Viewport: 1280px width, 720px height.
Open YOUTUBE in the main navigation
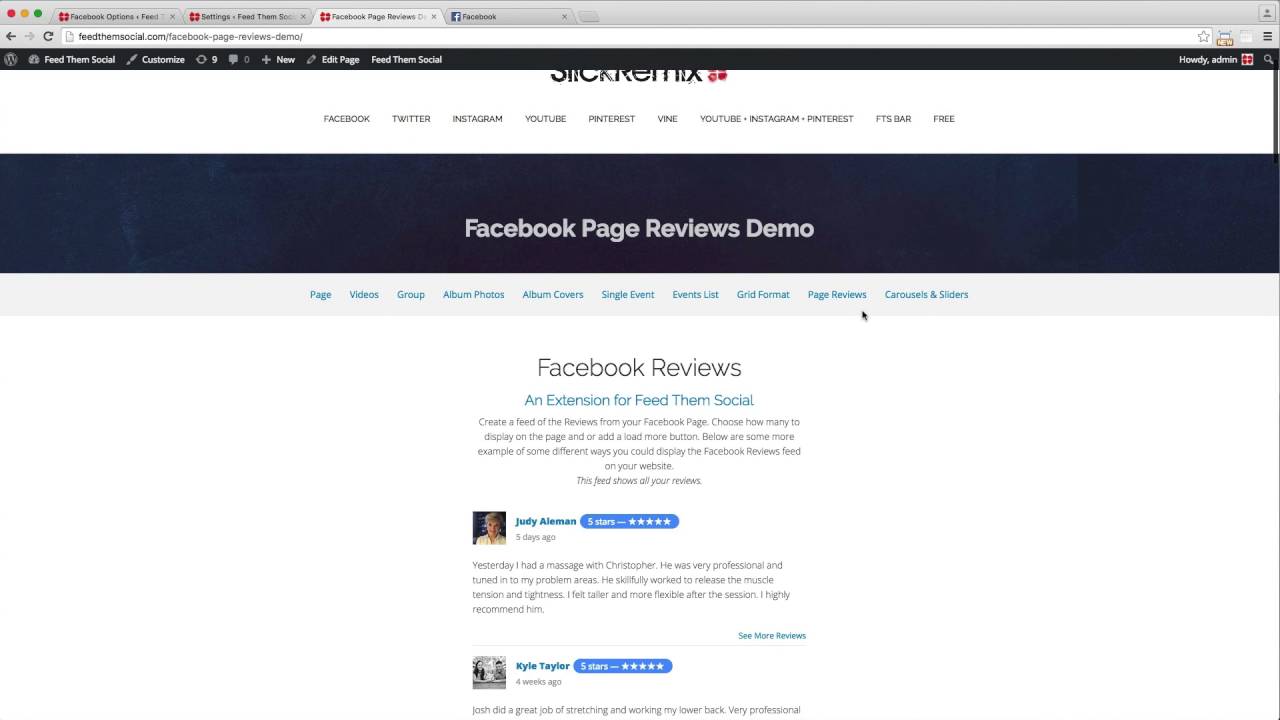(545, 119)
